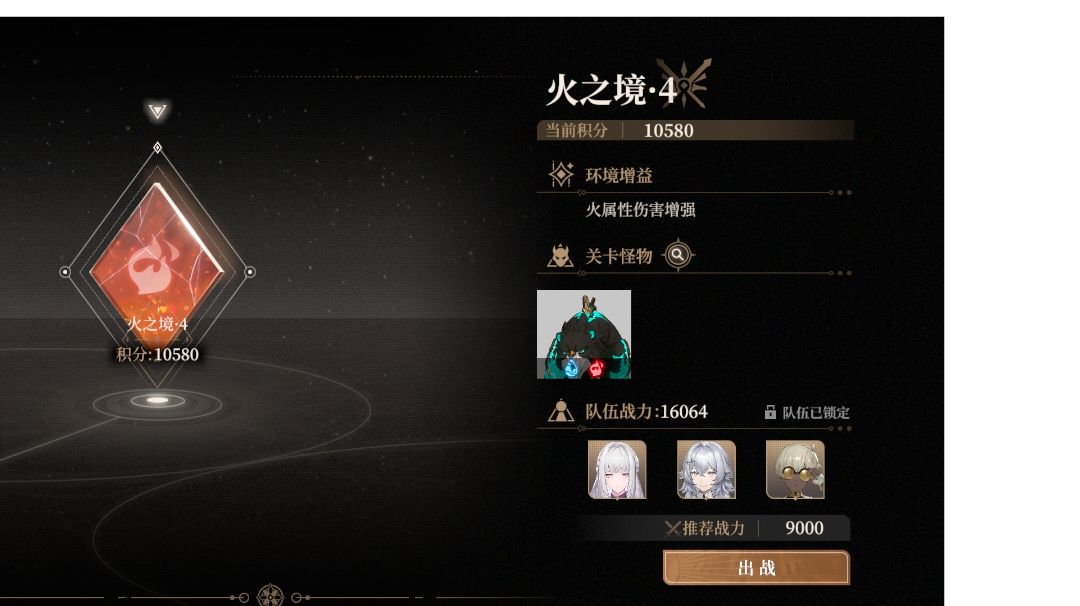Viewport: 1080px width, 606px height.
Task: Click the 出战 battle button
Action: 756,567
